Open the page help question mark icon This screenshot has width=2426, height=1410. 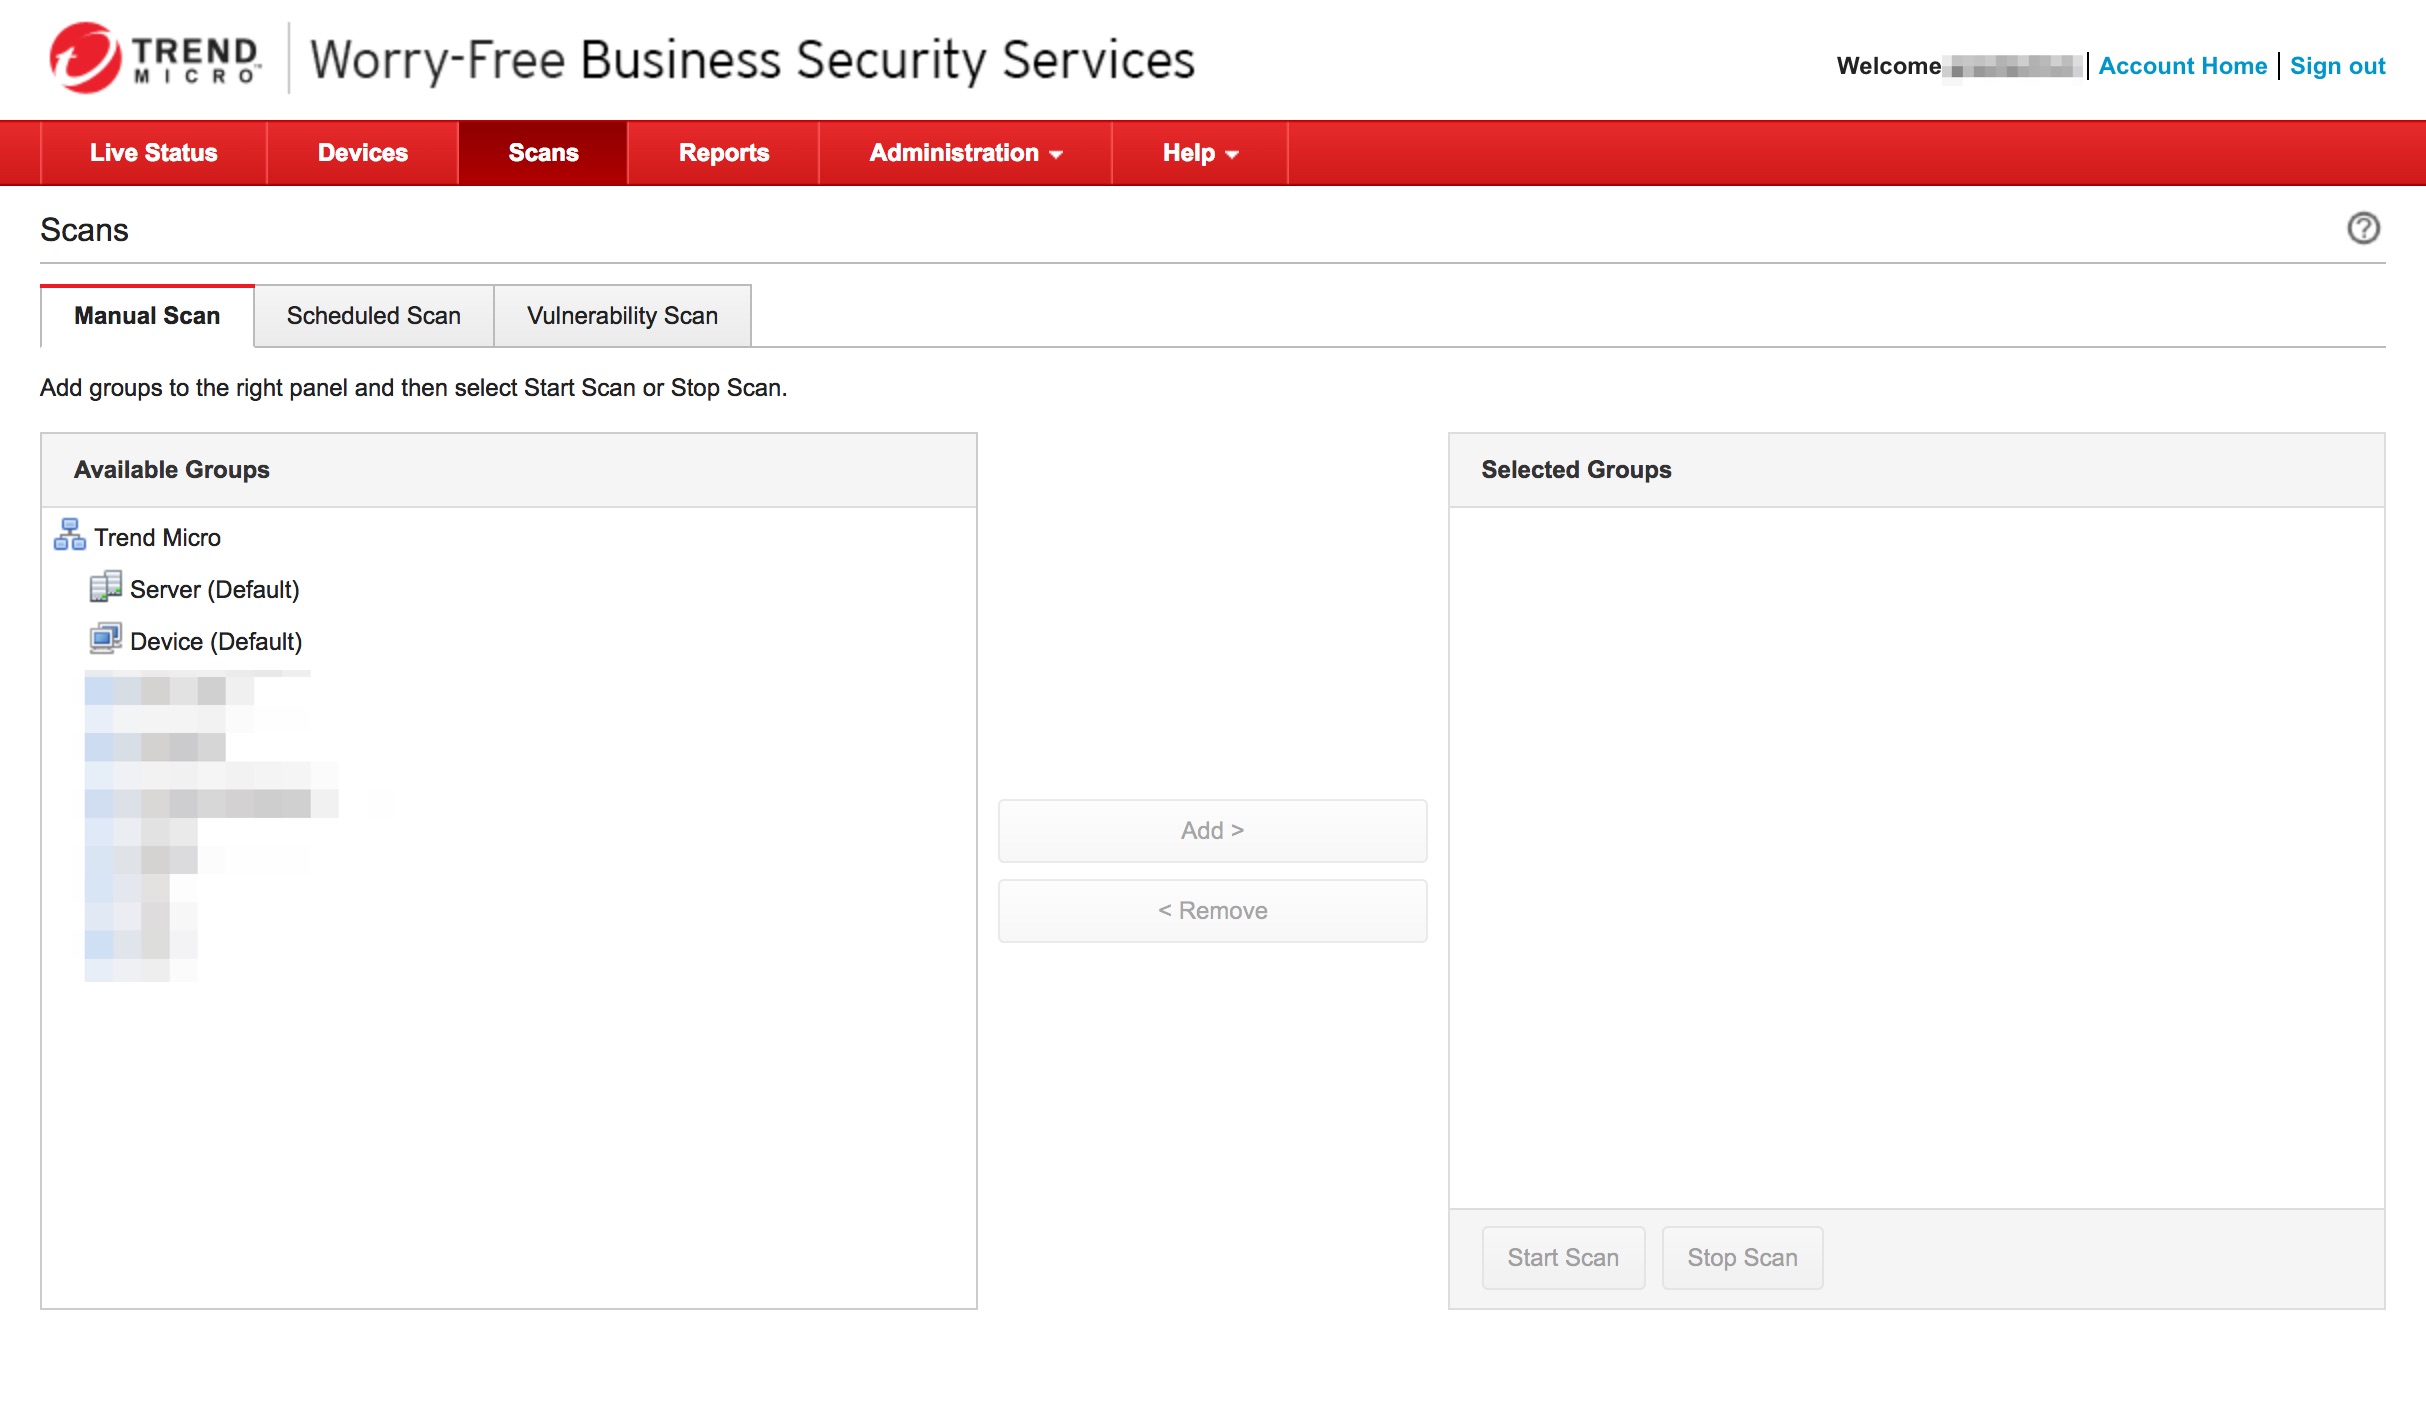point(2363,228)
